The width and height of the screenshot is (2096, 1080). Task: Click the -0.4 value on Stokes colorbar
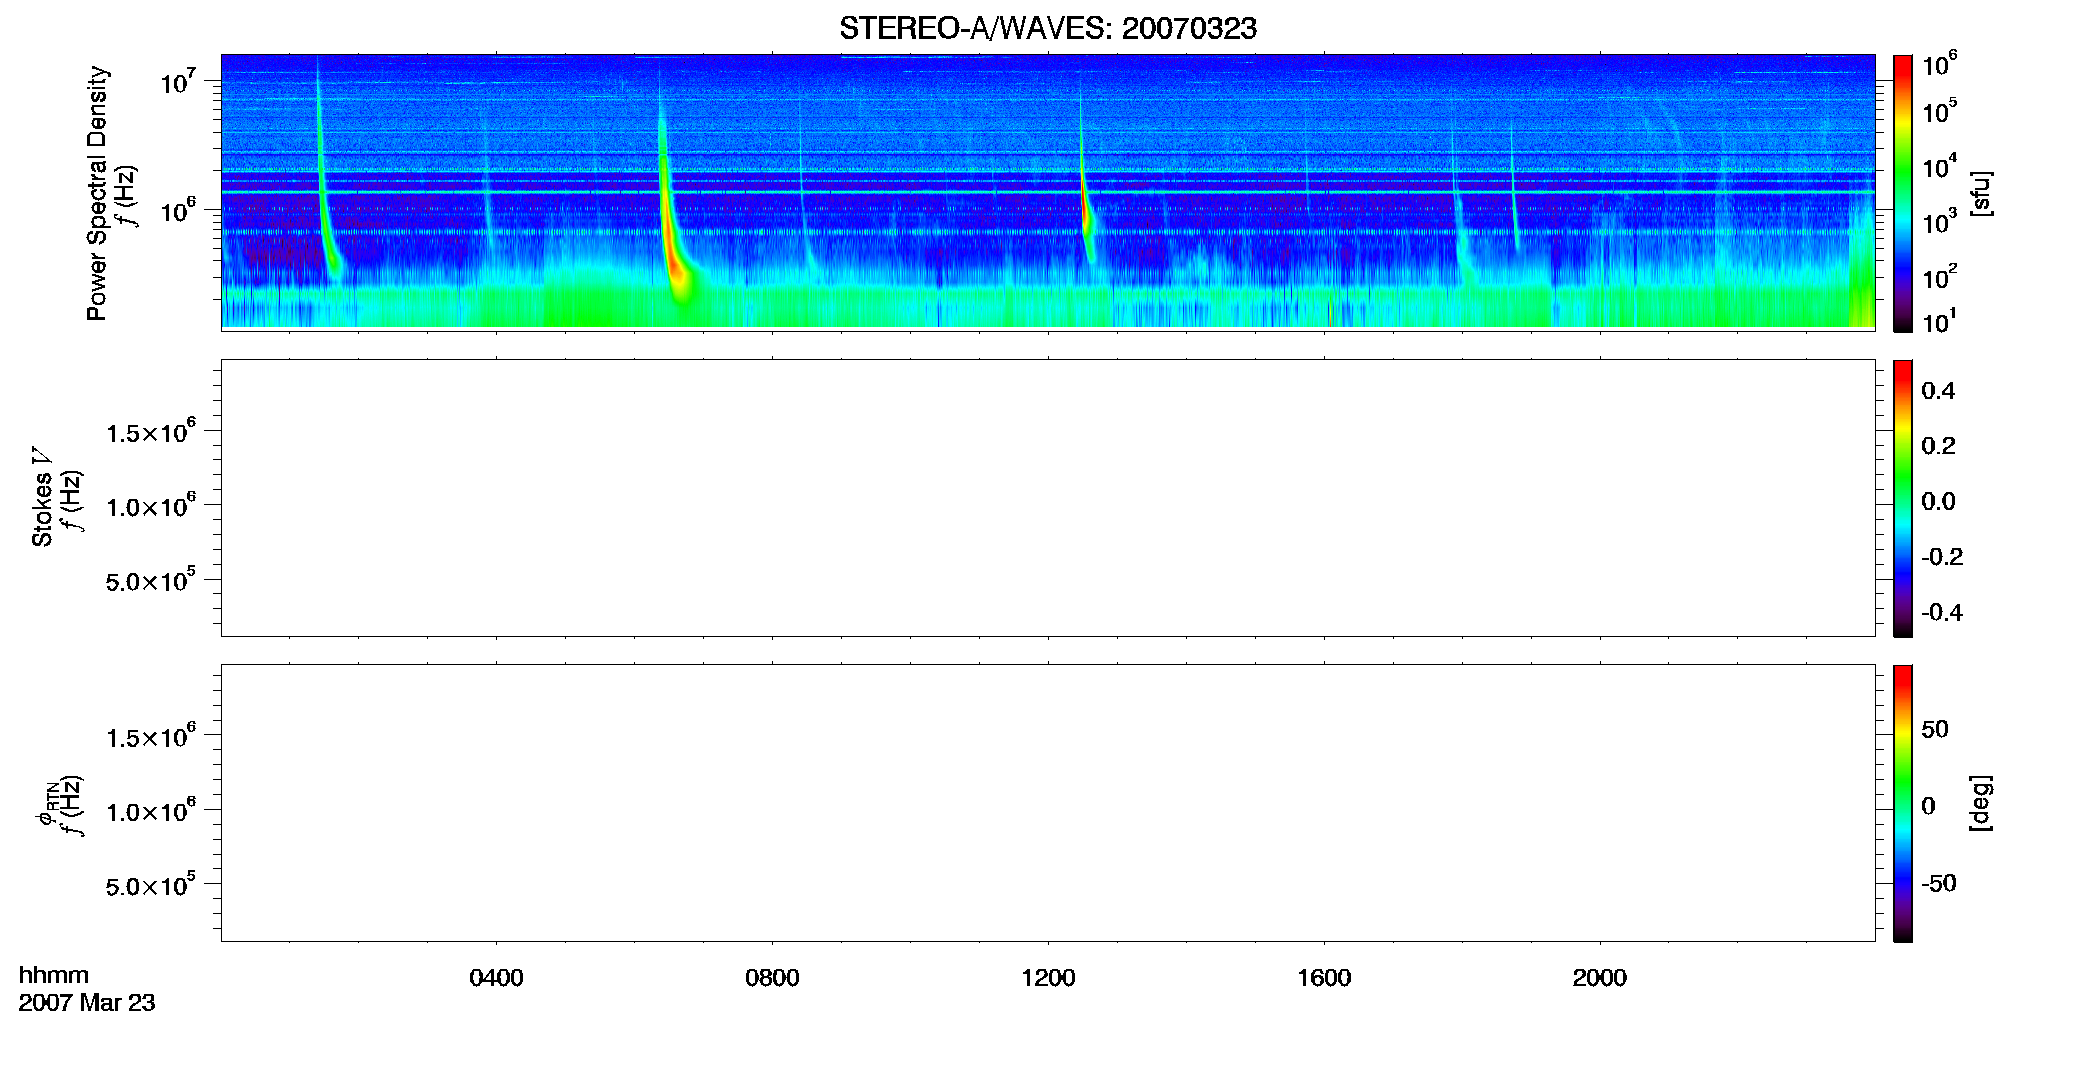[1942, 613]
